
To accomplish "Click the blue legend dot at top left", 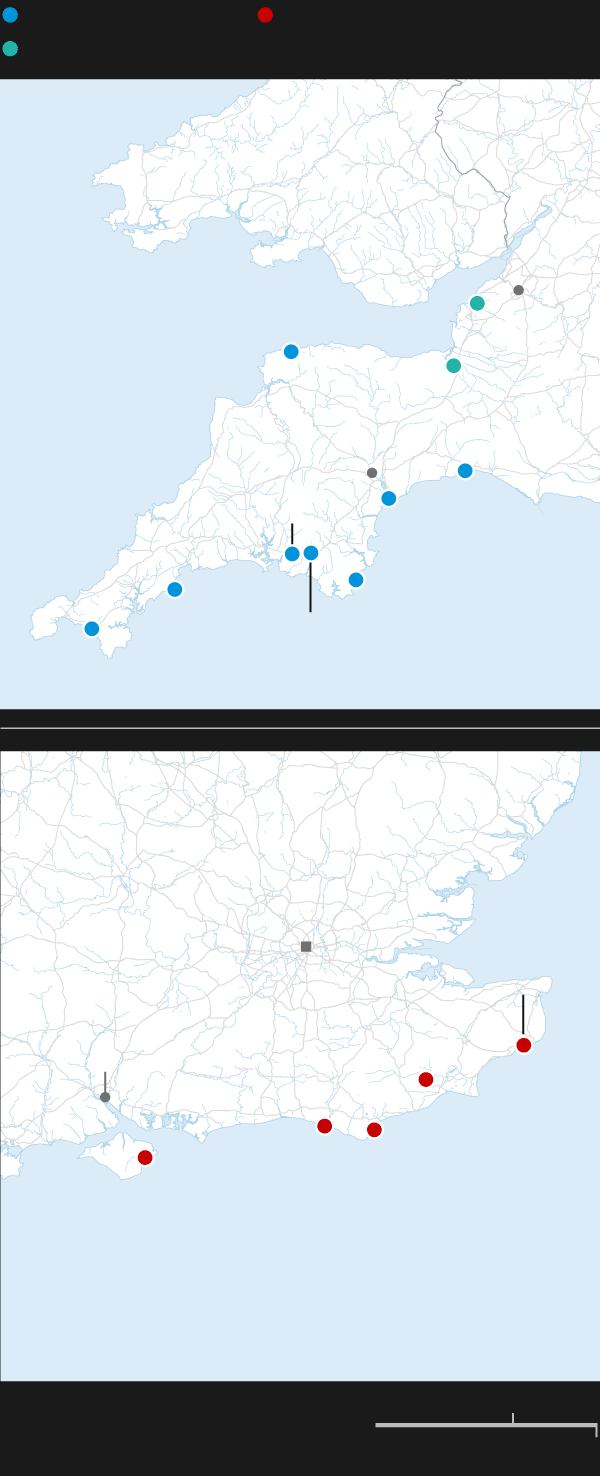I will tap(10, 15).
